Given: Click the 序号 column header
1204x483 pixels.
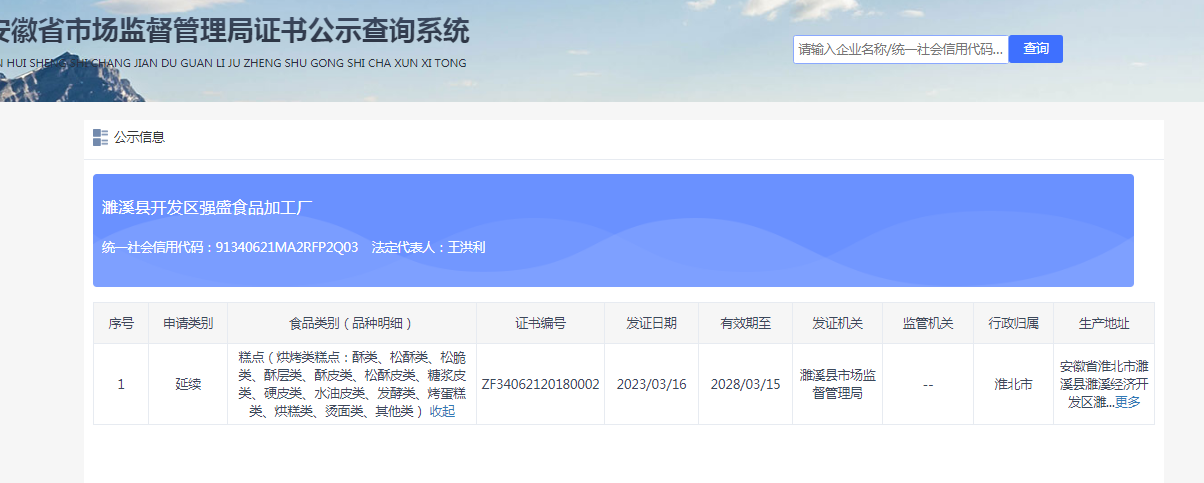Looking at the screenshot, I should (121, 323).
